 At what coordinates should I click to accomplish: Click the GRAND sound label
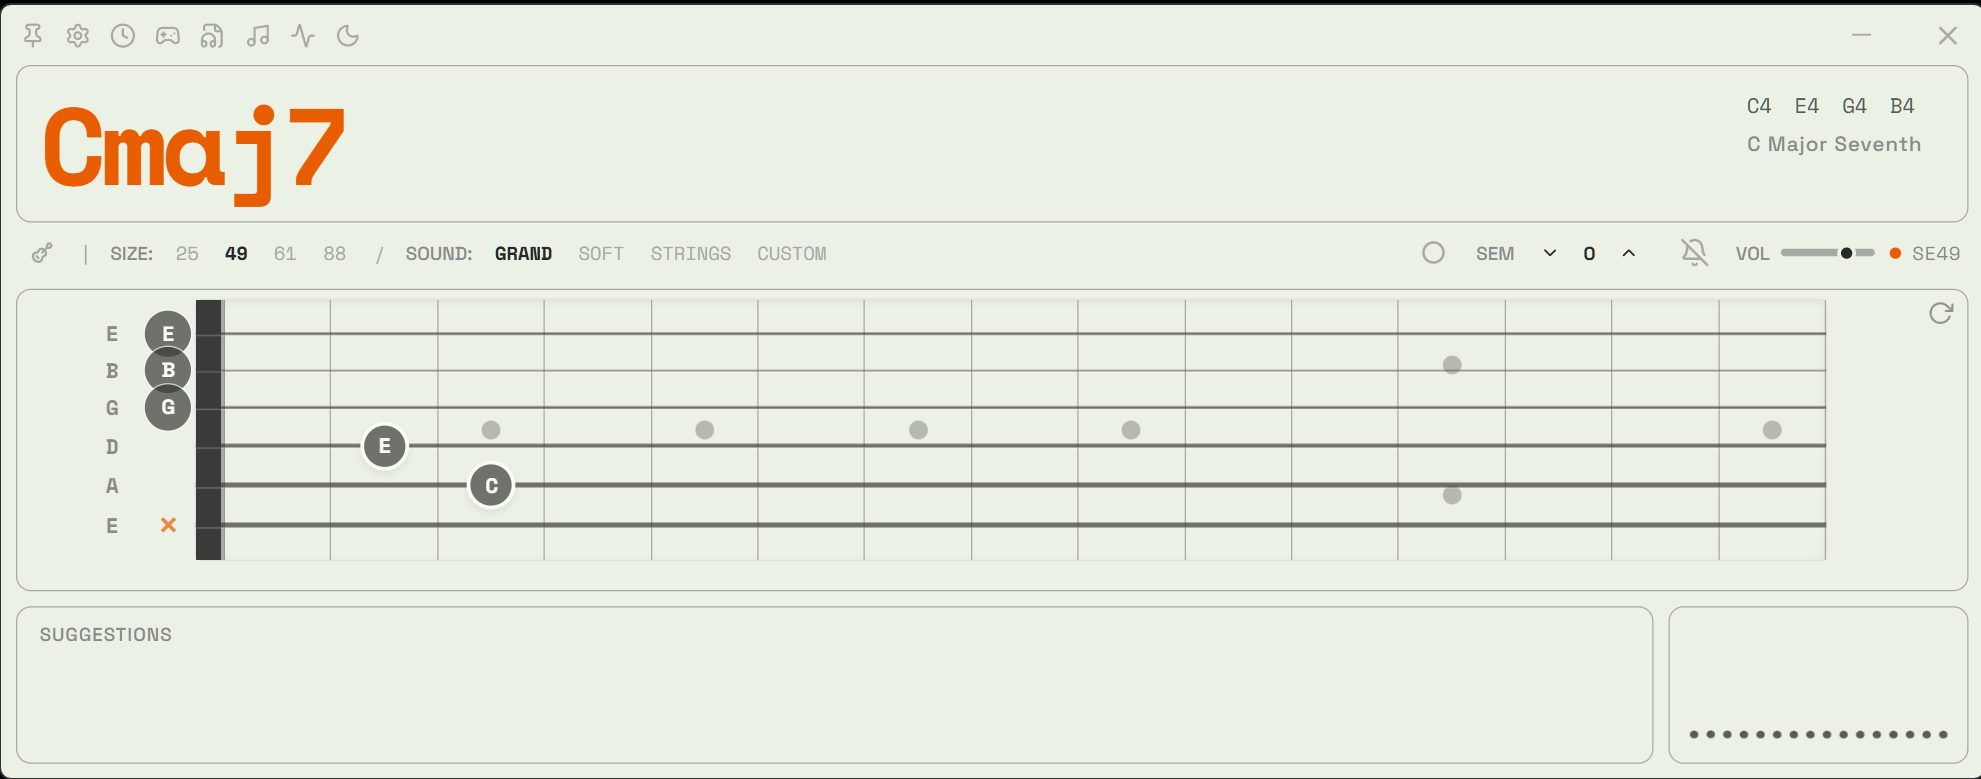coord(523,253)
